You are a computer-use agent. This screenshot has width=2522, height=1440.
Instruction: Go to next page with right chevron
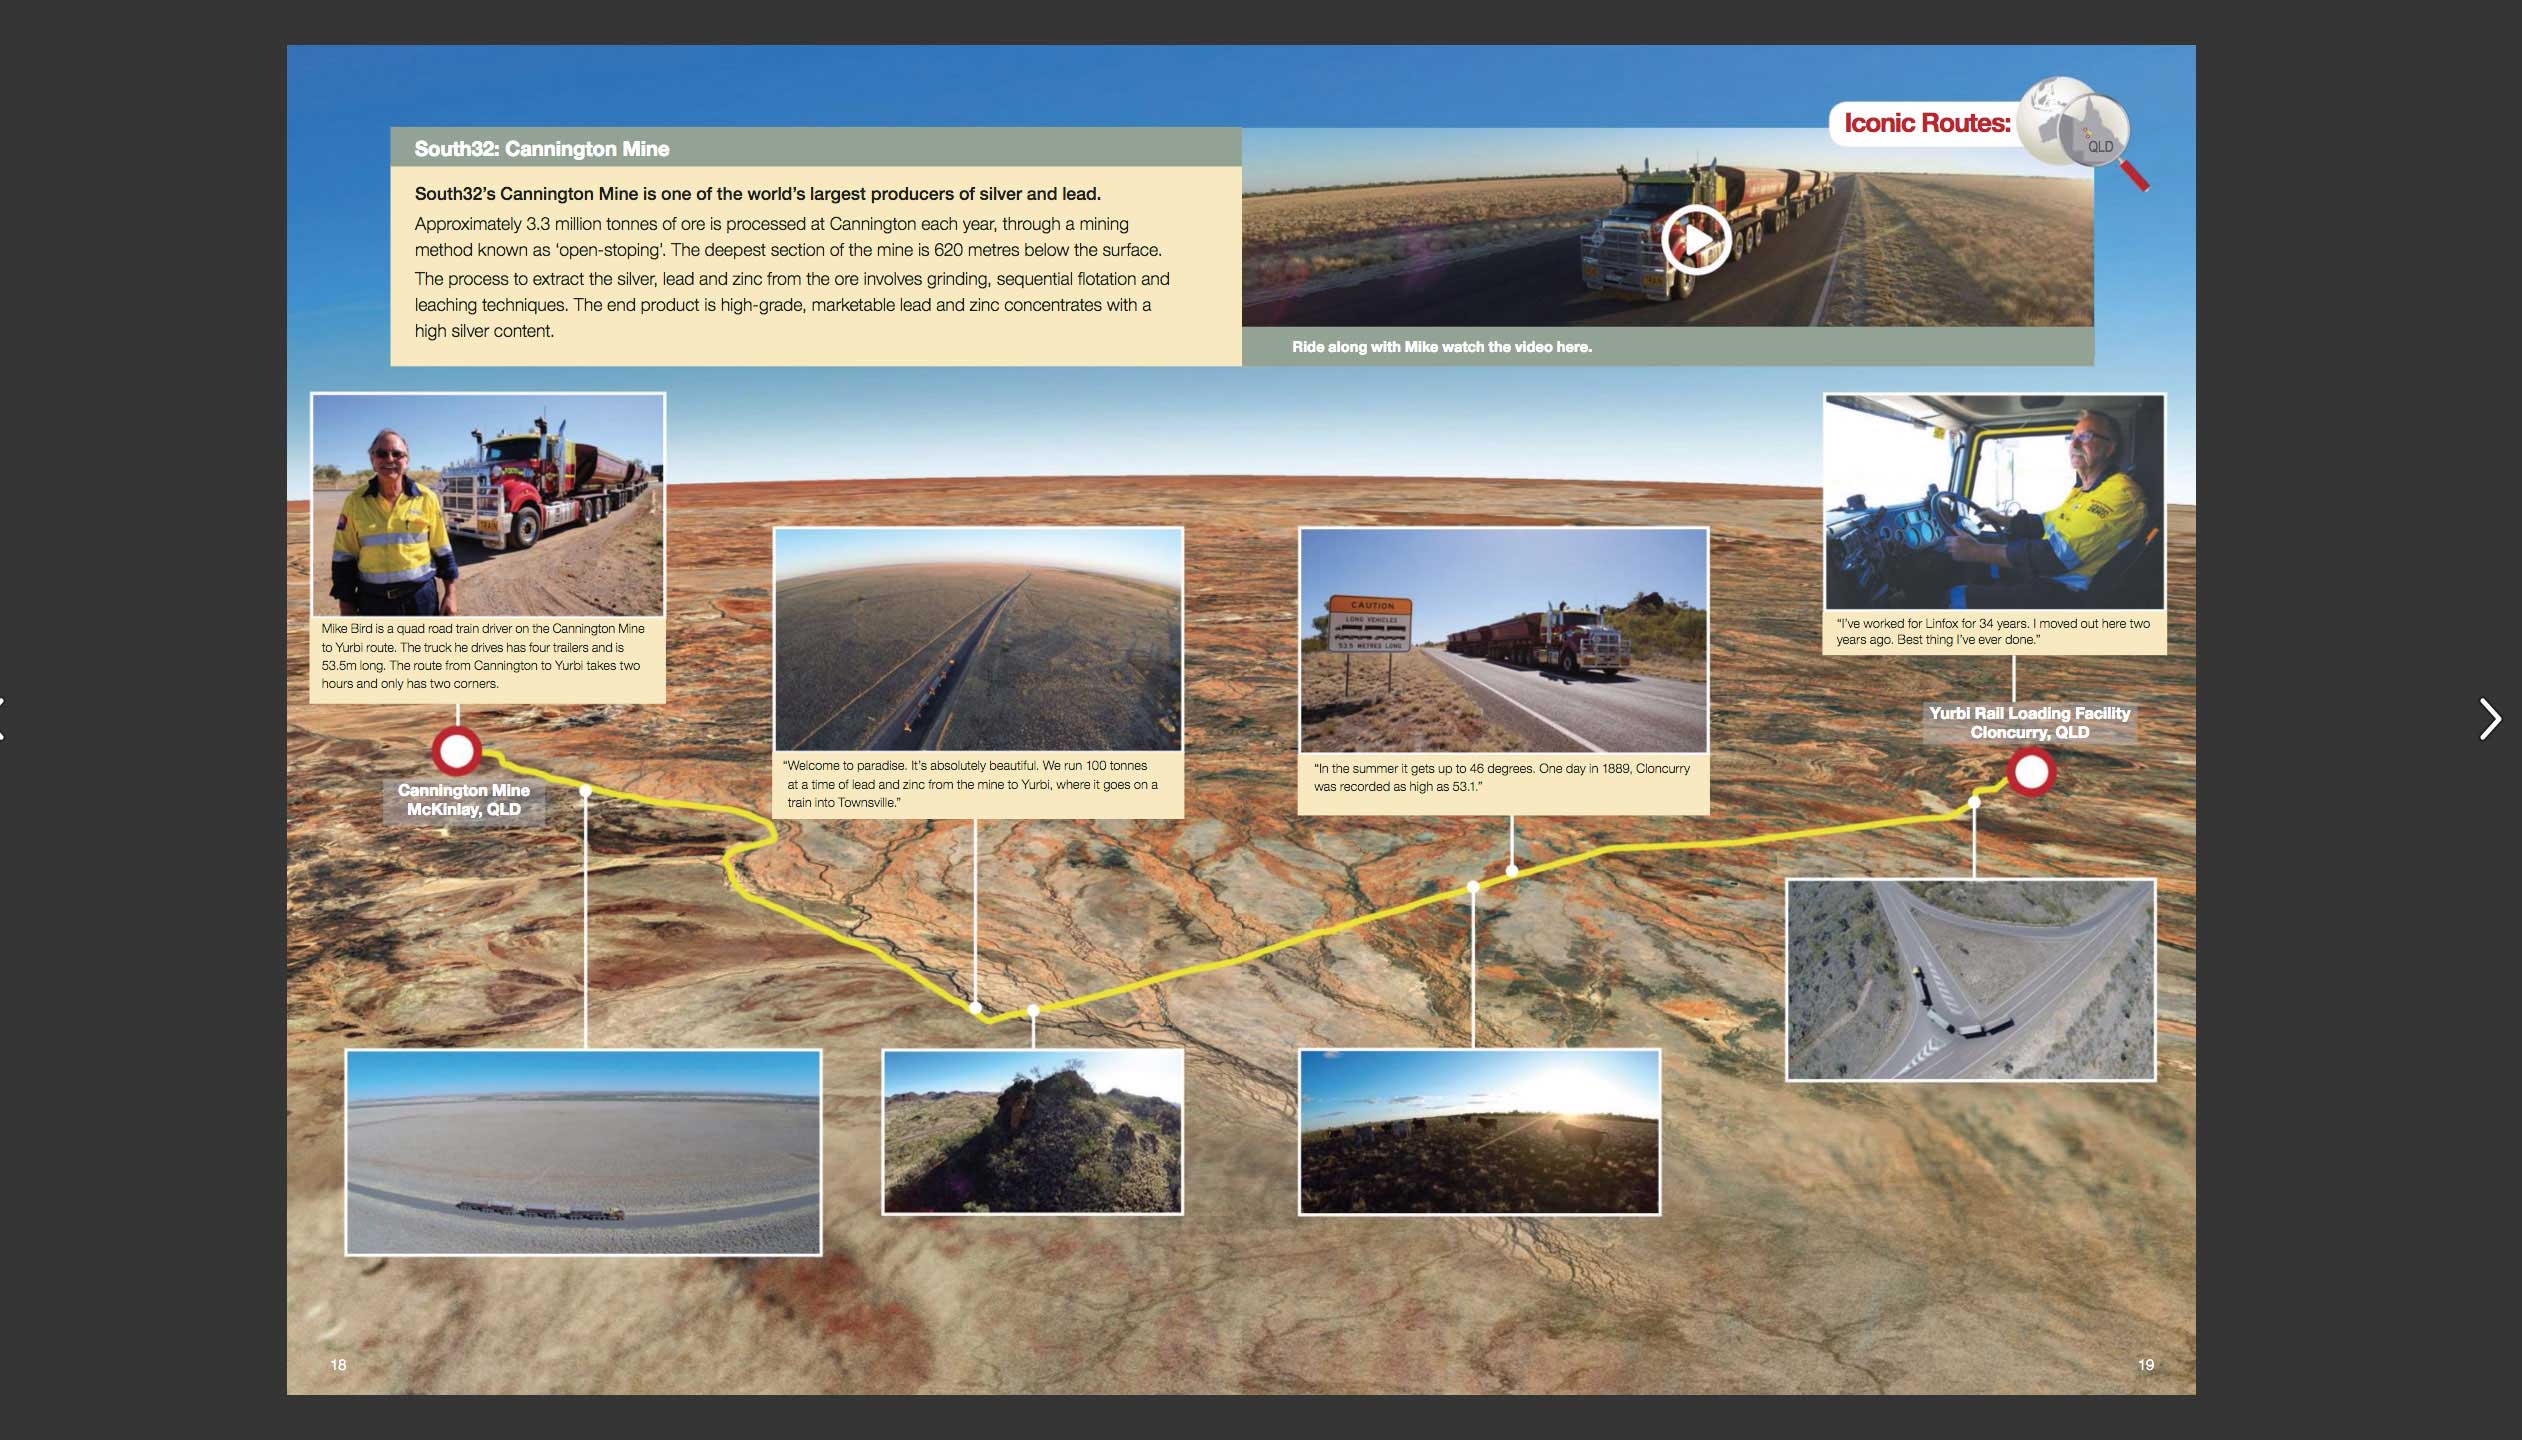[x=2490, y=719]
